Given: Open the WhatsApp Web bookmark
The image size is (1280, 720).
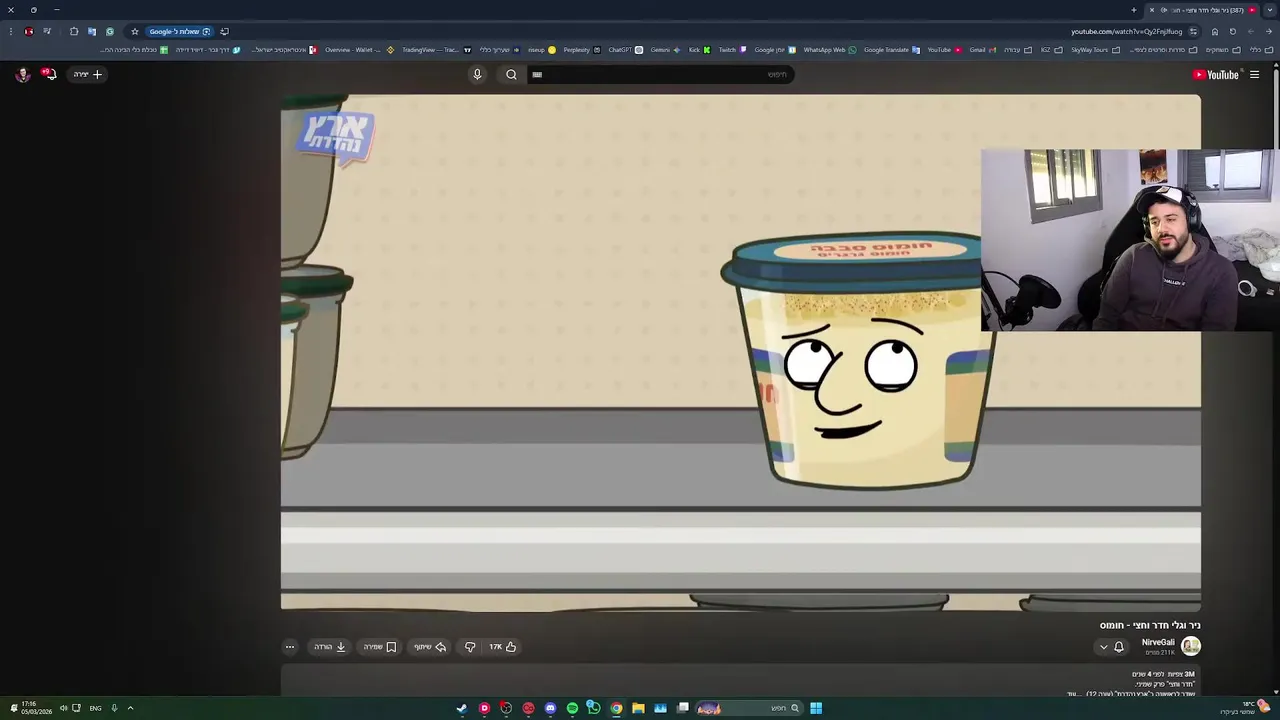Looking at the screenshot, I should 830,50.
